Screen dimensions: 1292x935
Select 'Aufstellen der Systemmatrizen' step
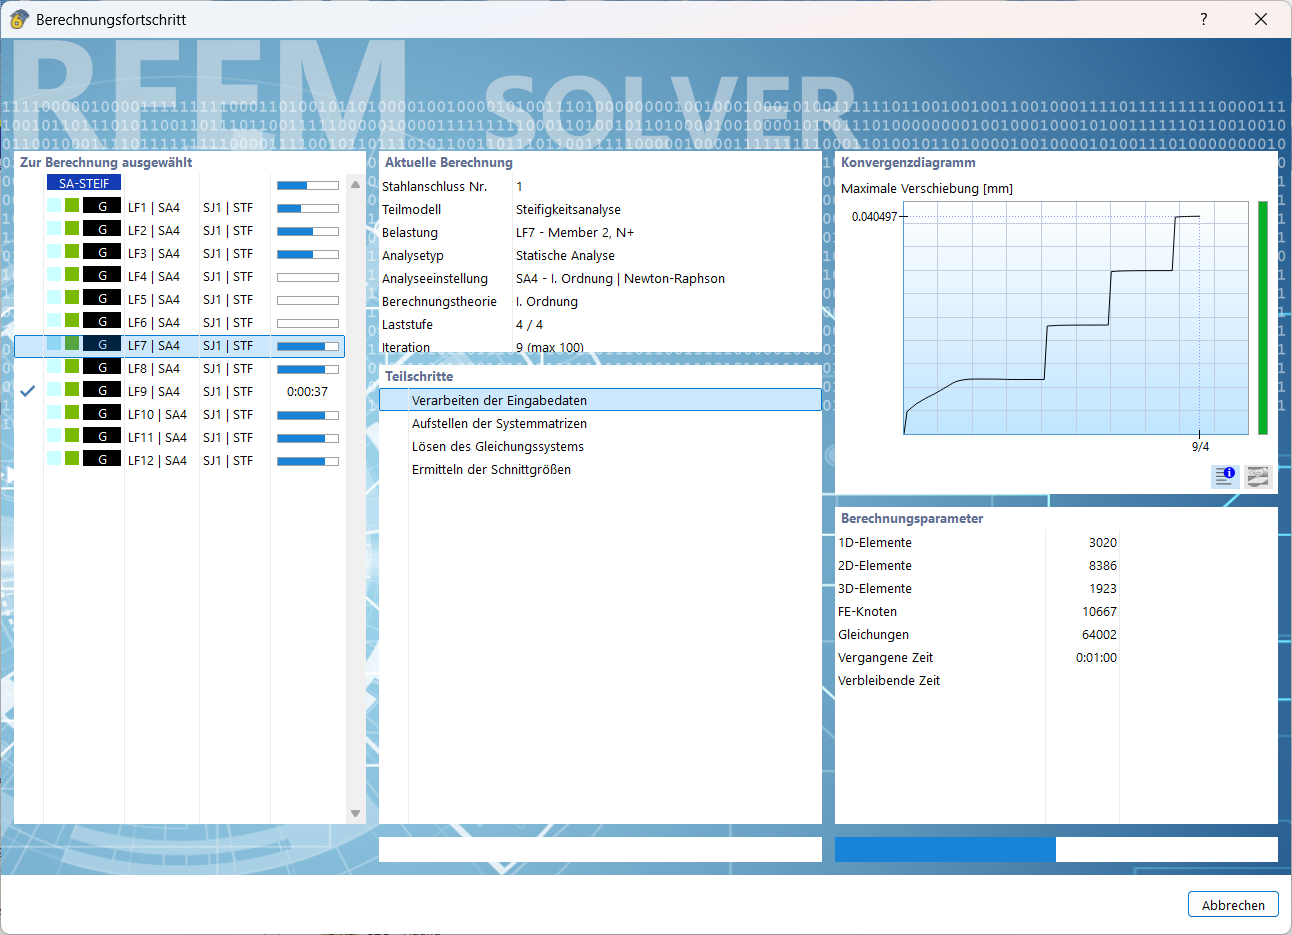pyautogui.click(x=500, y=423)
